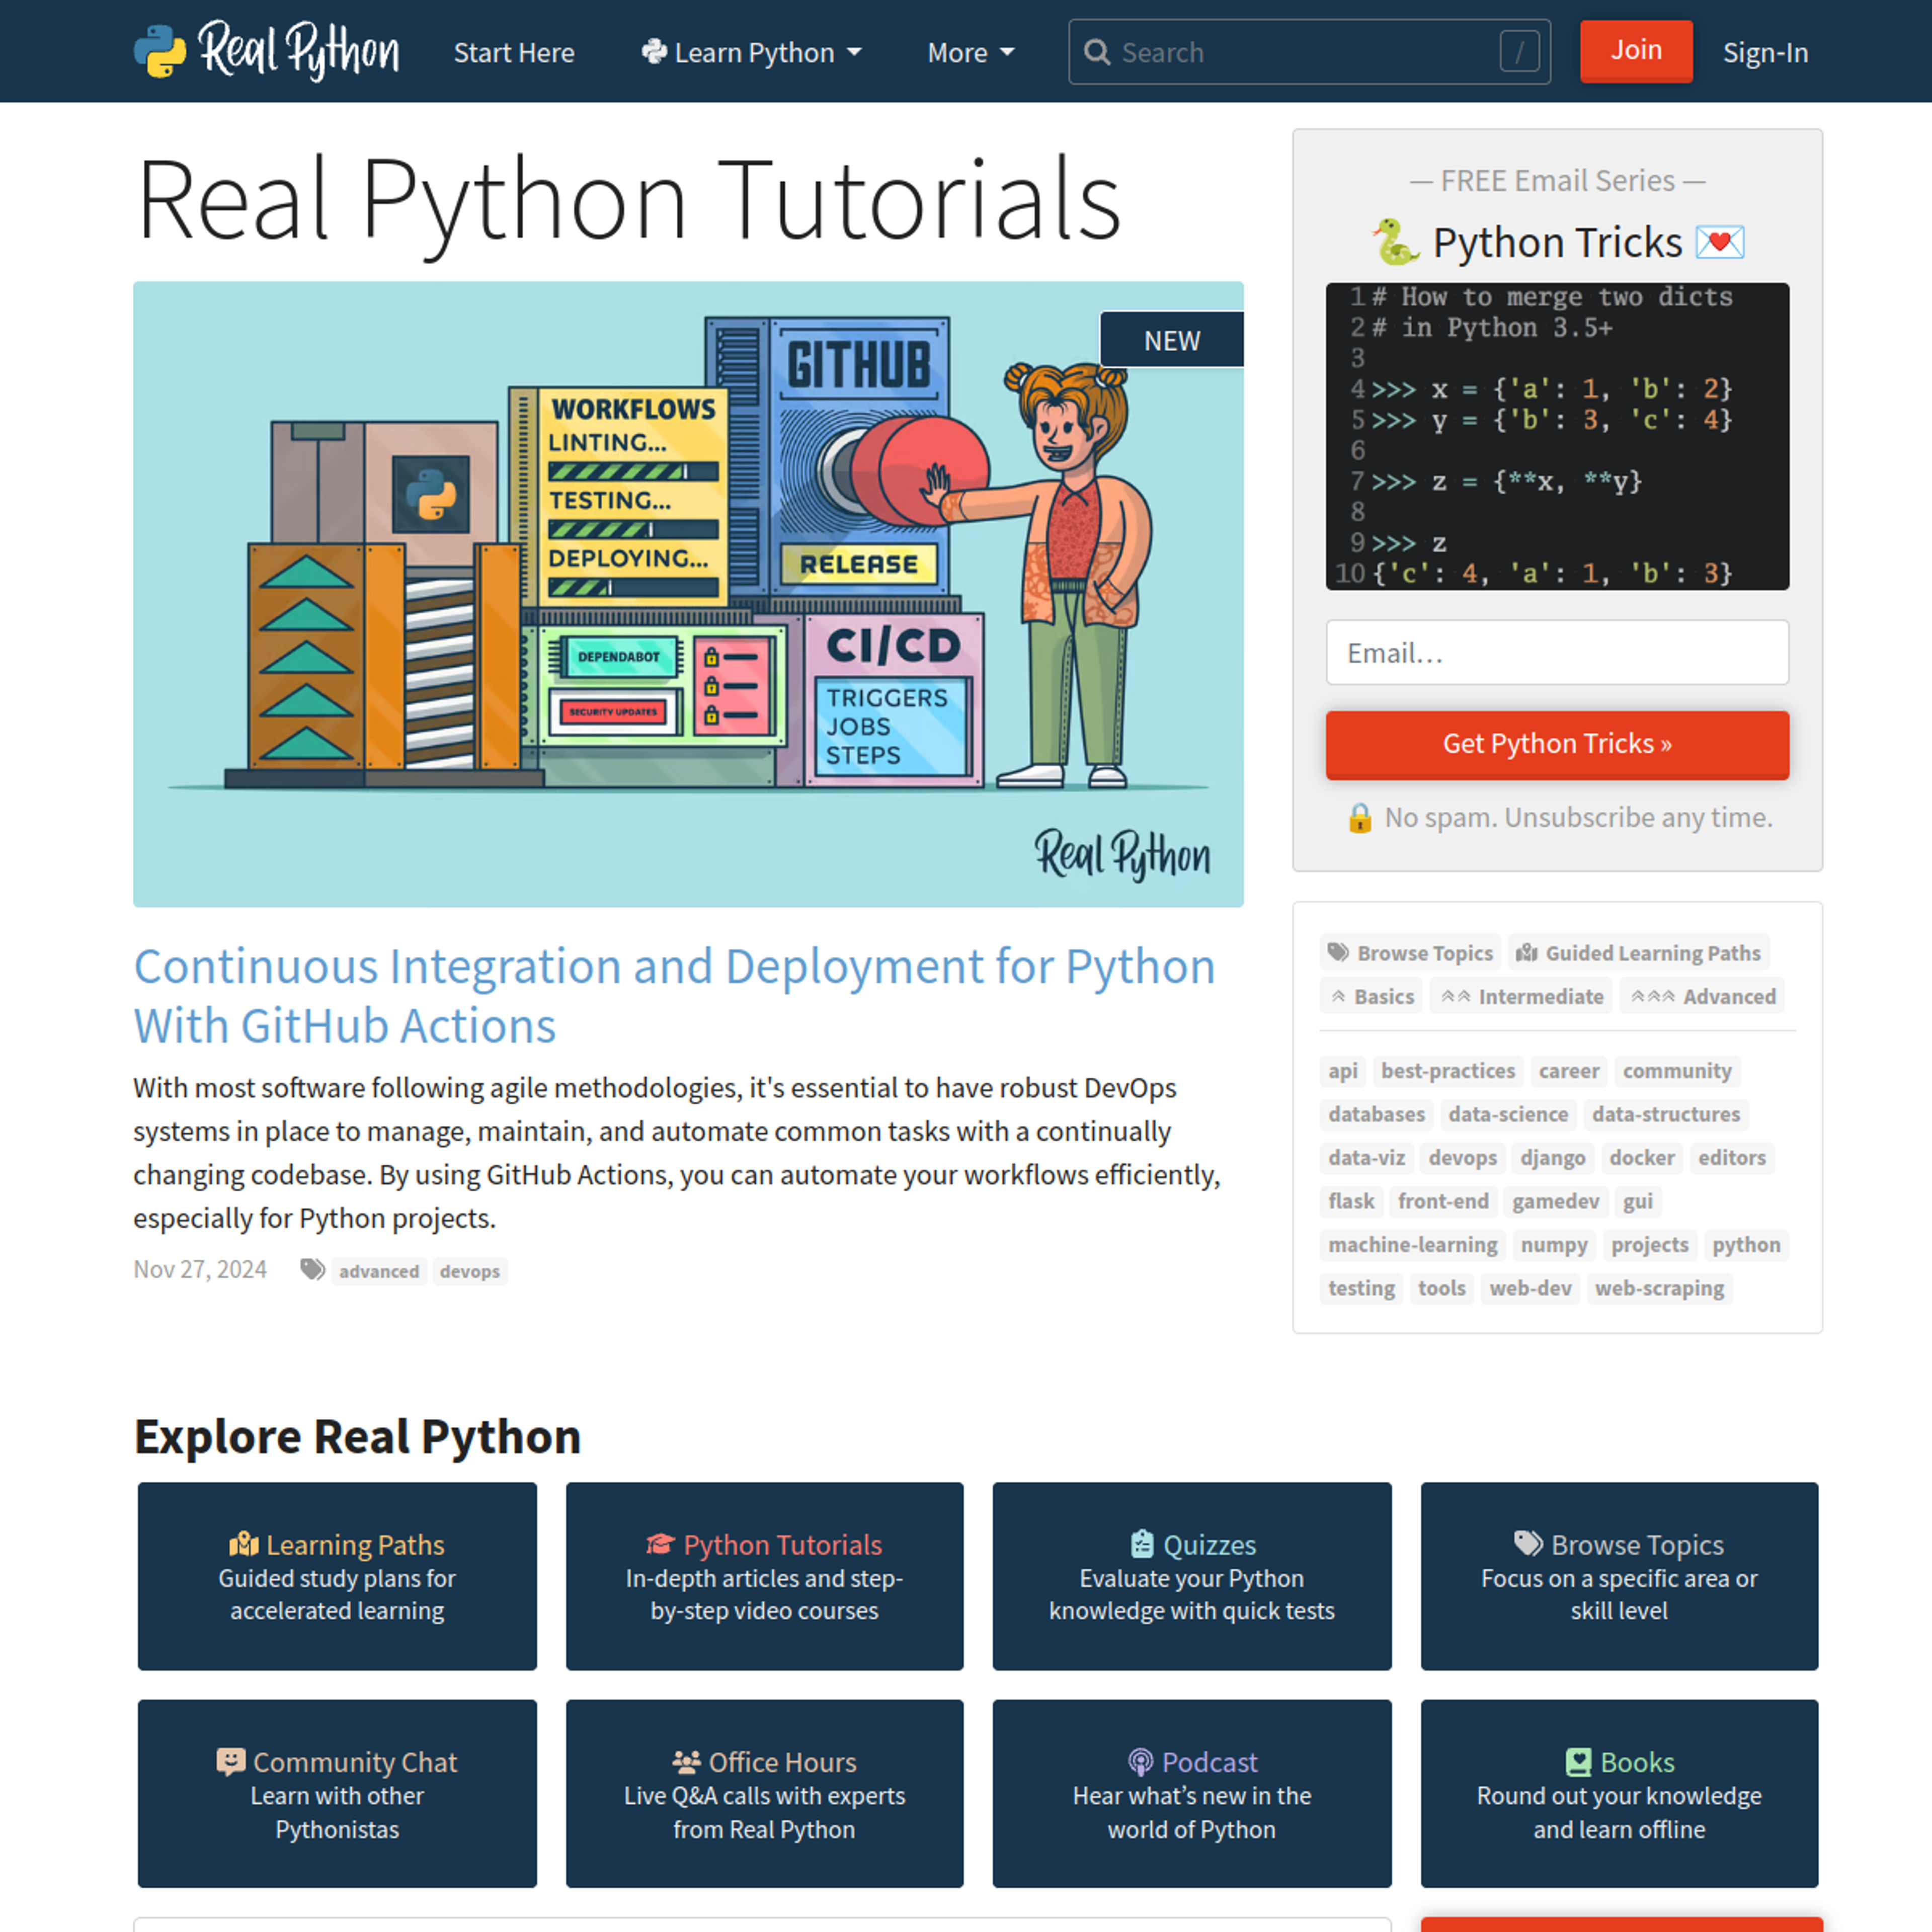Click the slash shortcut key icon in the search box

(1519, 52)
